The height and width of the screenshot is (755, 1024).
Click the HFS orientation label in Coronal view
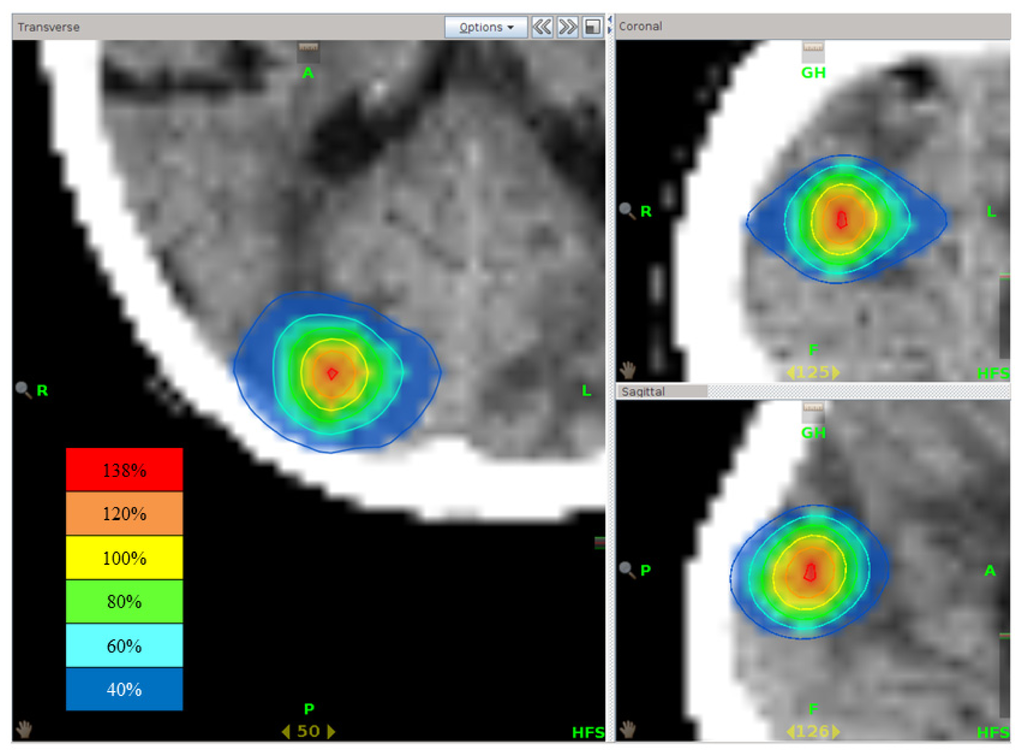tap(993, 374)
